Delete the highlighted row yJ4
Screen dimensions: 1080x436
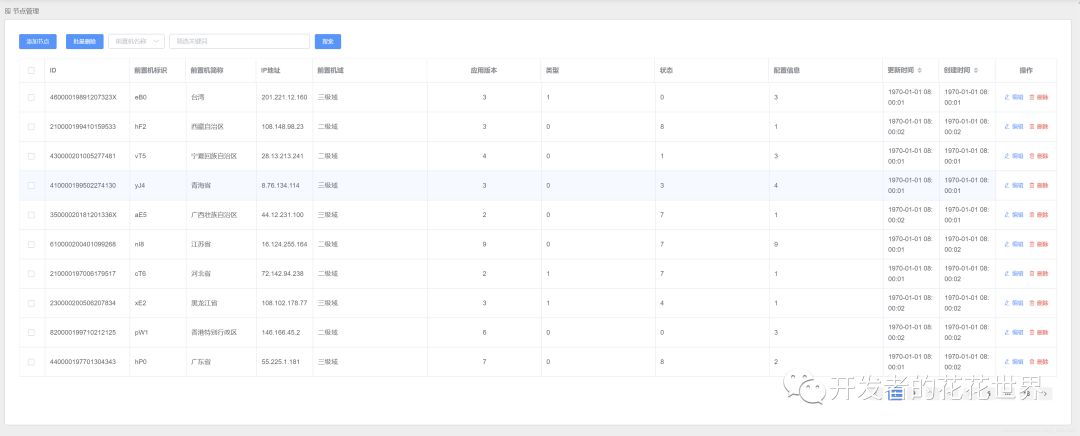1039,185
